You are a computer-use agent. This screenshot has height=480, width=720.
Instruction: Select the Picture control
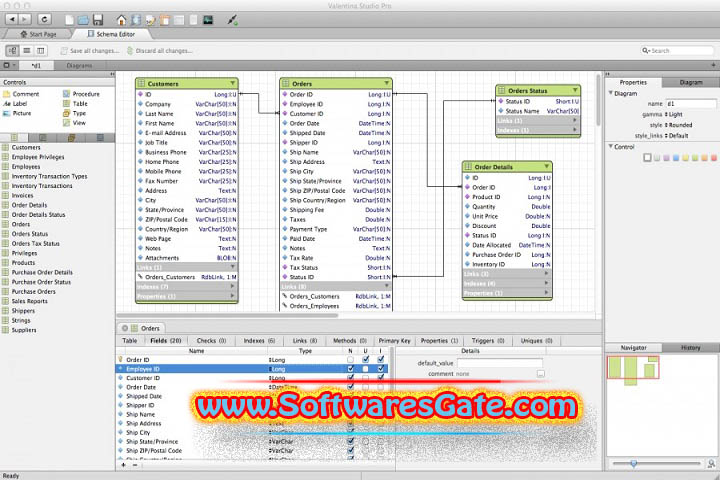coord(17,113)
